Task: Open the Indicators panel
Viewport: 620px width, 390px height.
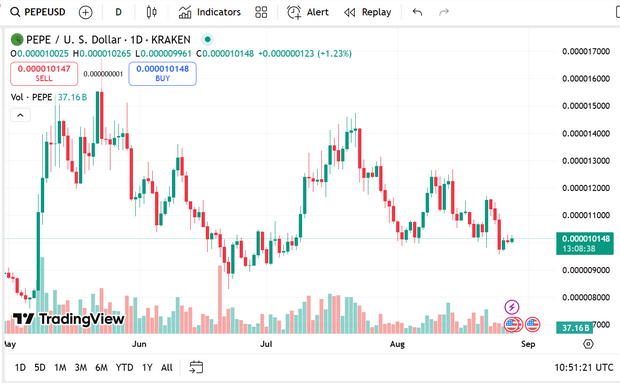Action: click(210, 12)
